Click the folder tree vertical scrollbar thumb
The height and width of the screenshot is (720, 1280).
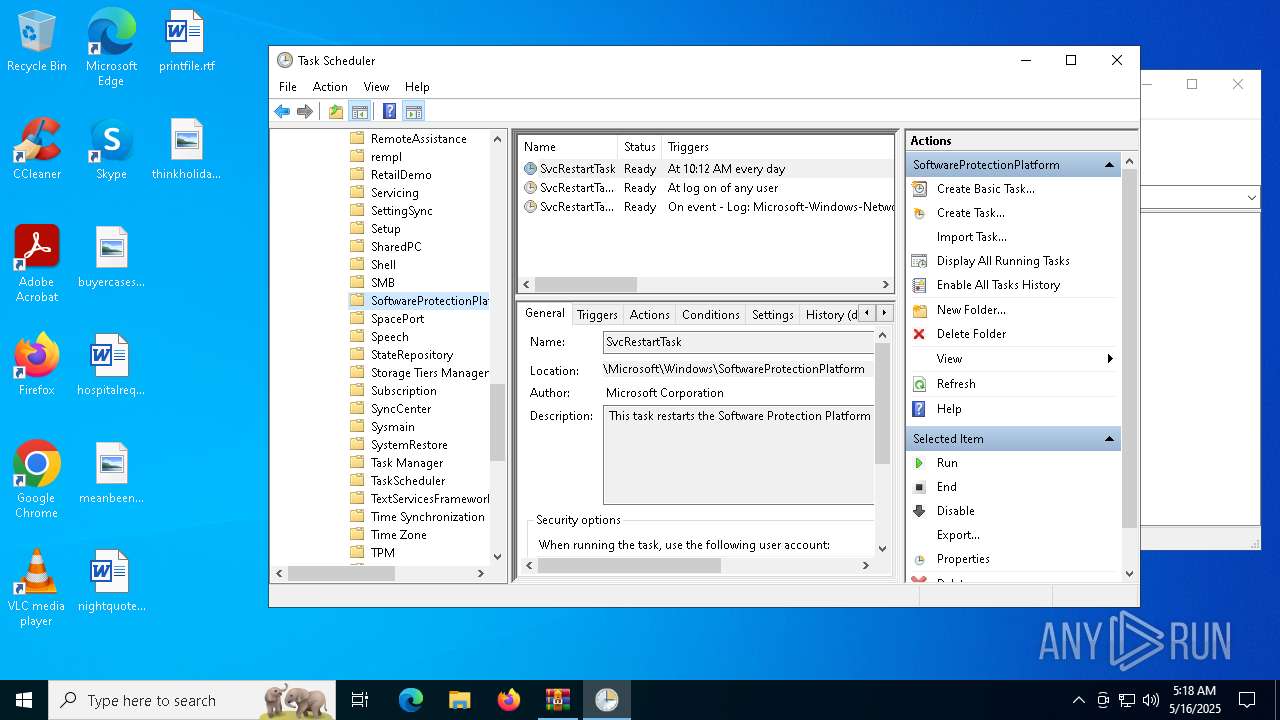497,421
